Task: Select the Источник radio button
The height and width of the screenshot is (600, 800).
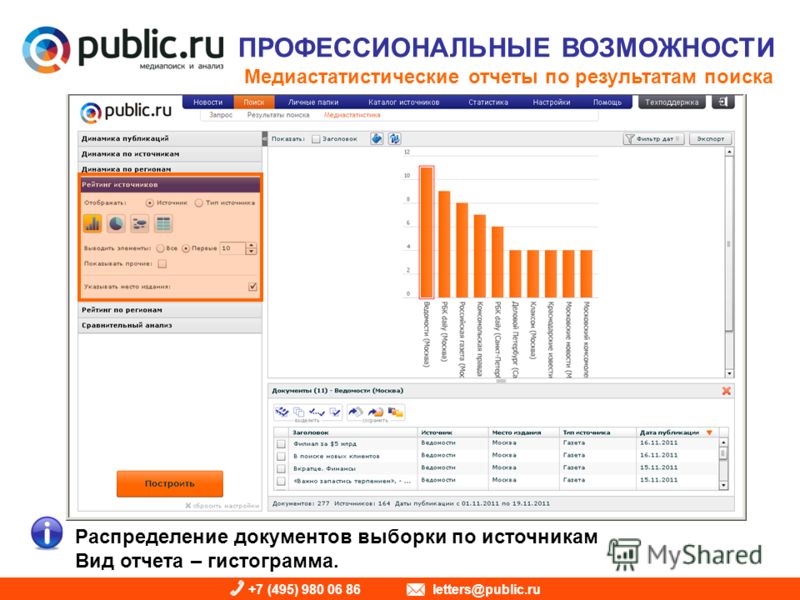Action: (x=149, y=203)
